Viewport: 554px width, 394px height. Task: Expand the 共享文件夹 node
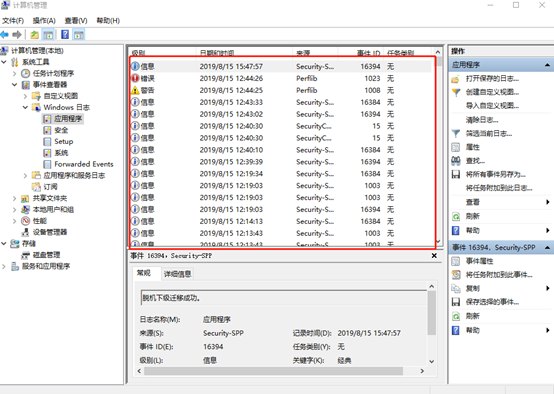14,198
